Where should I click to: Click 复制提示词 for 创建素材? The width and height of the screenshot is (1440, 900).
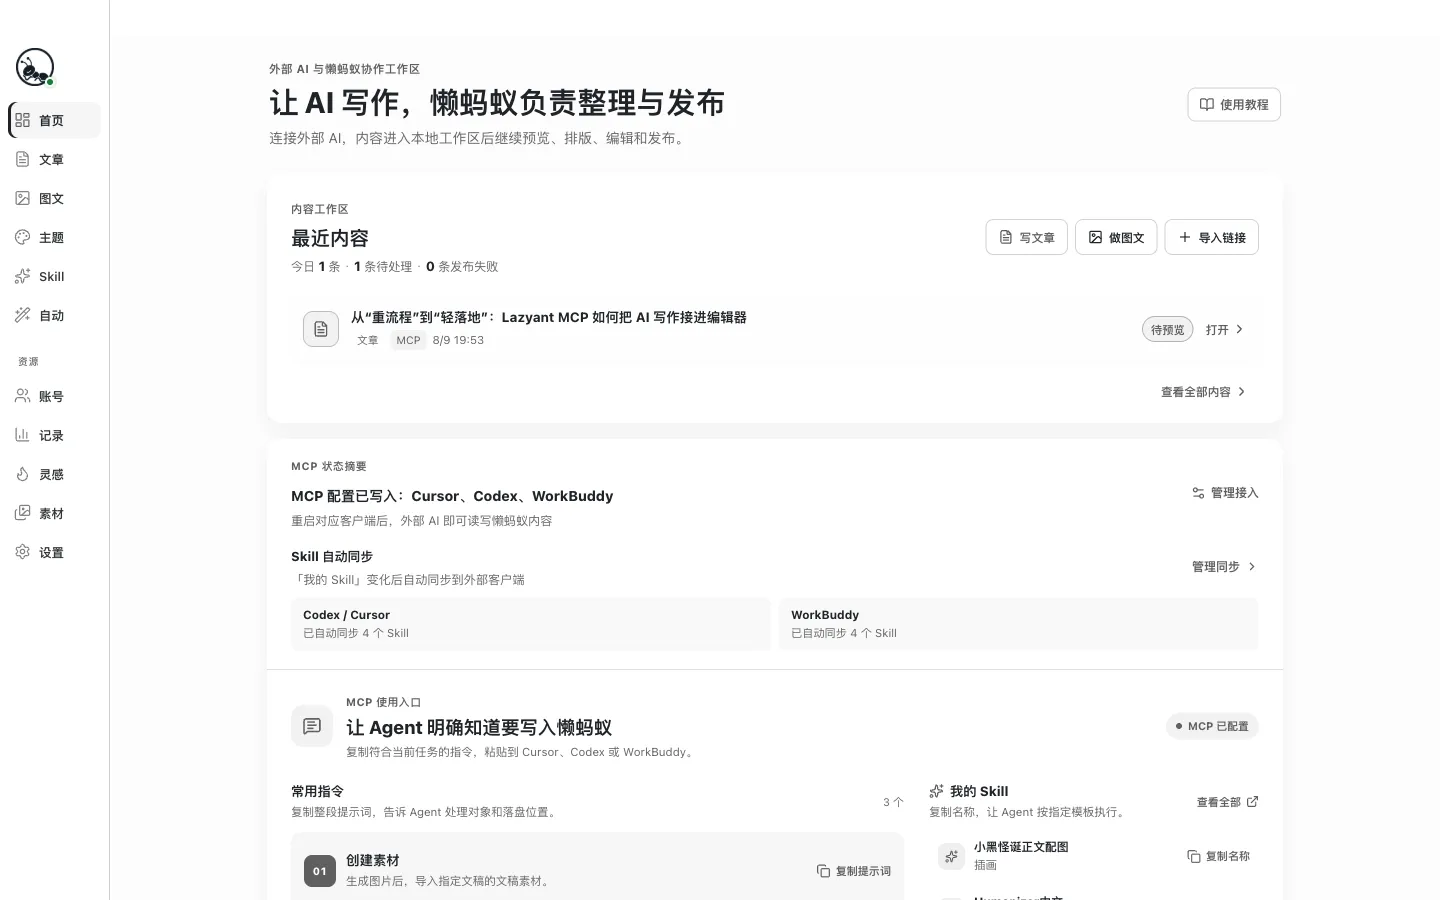(x=854, y=871)
